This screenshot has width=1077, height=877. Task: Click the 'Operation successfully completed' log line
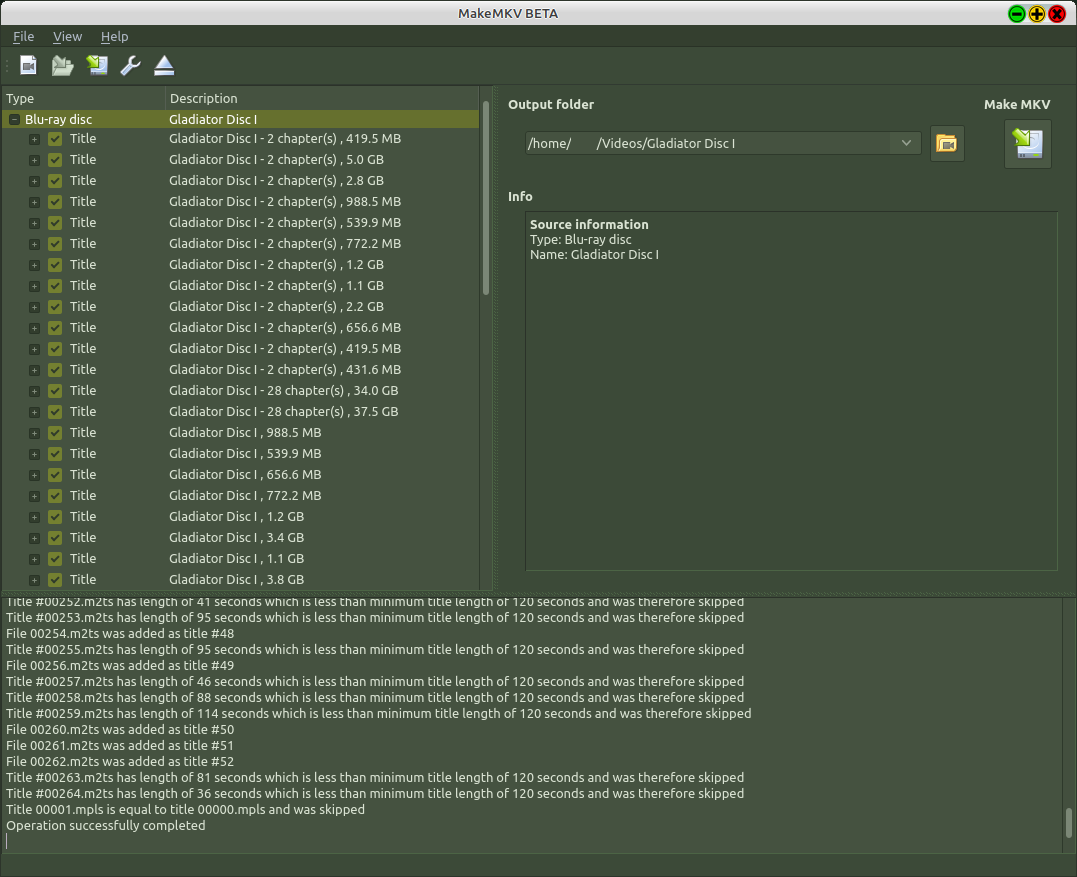coord(106,825)
